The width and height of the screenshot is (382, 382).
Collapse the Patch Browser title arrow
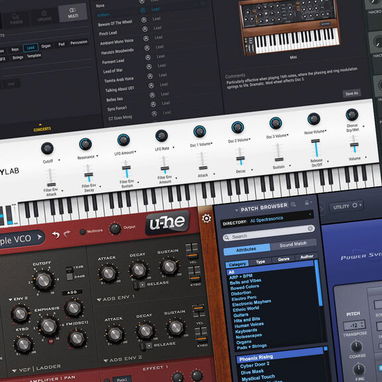pos(236,210)
